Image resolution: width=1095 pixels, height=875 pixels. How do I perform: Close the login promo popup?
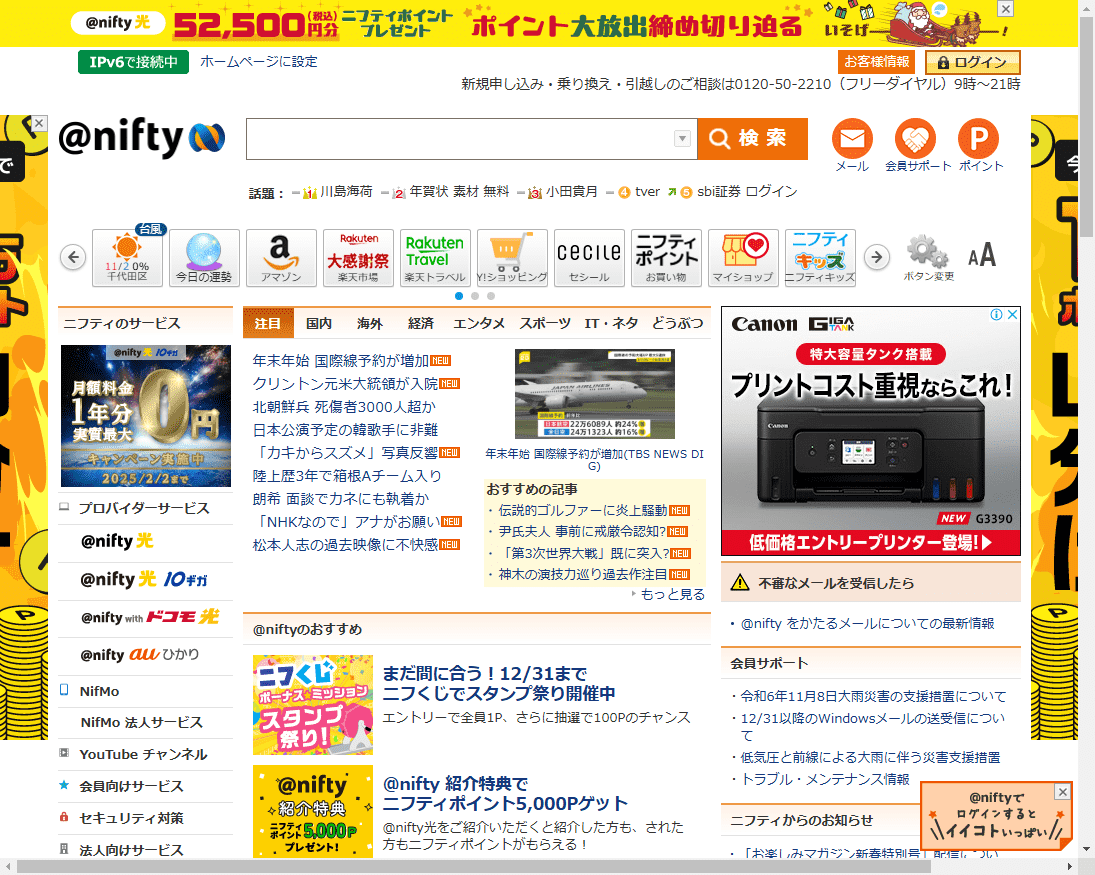[1062, 791]
